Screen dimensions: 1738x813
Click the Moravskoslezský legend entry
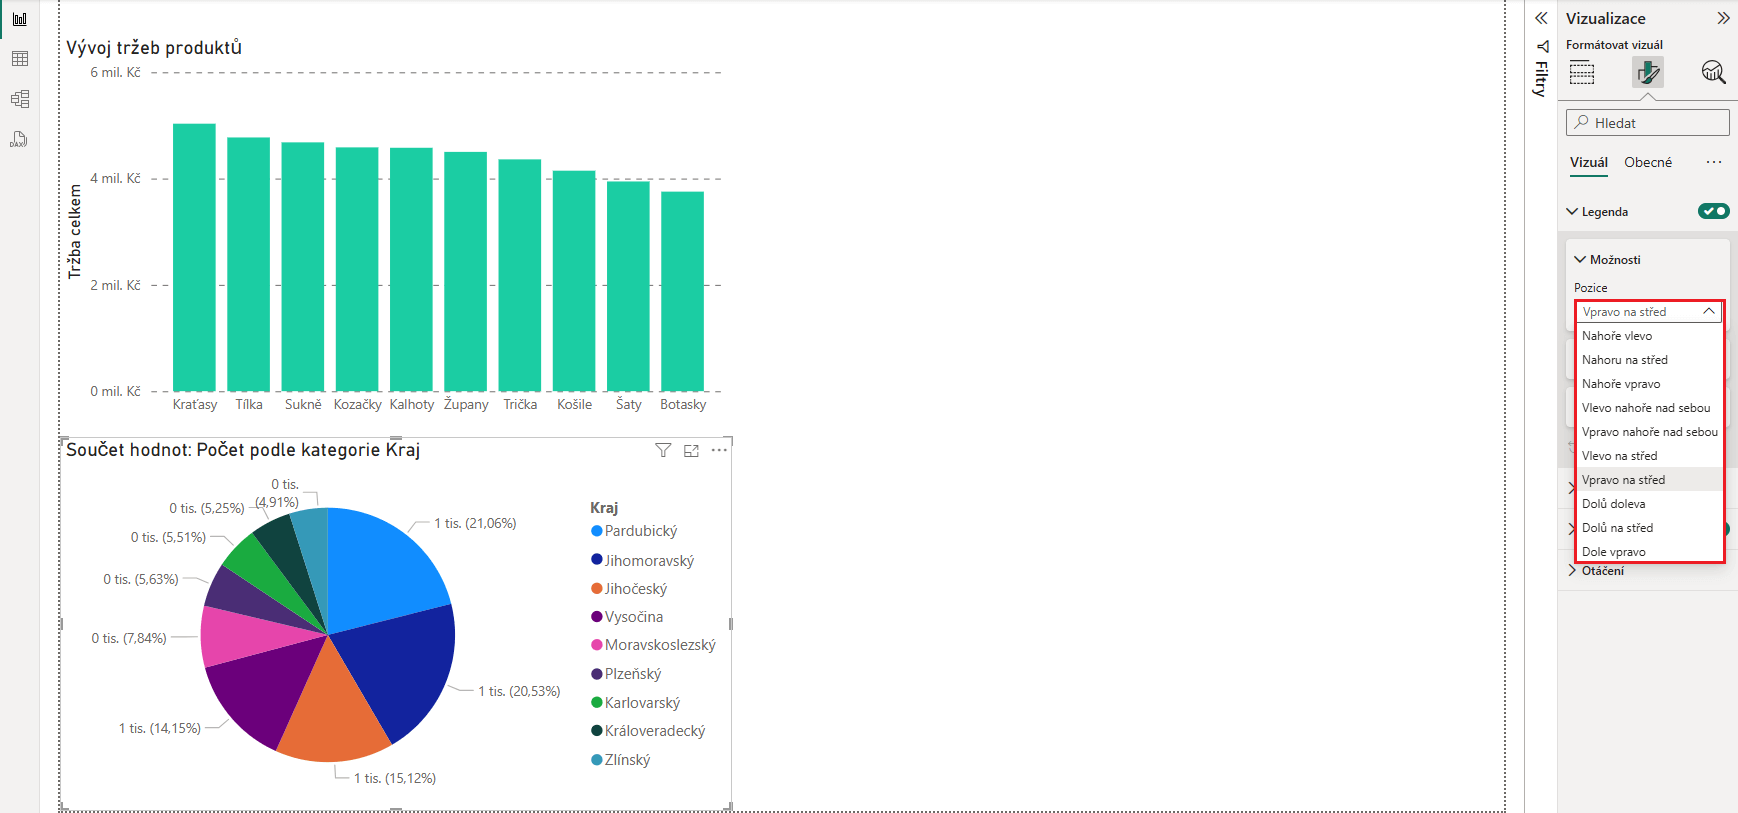653,645
